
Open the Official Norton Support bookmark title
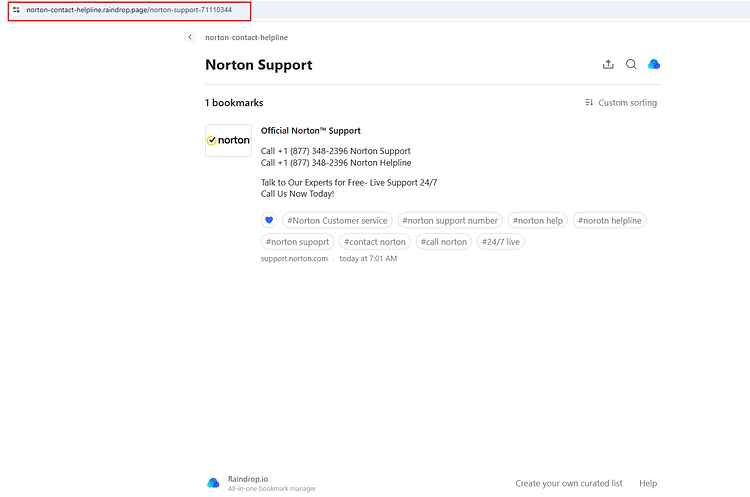click(x=310, y=131)
